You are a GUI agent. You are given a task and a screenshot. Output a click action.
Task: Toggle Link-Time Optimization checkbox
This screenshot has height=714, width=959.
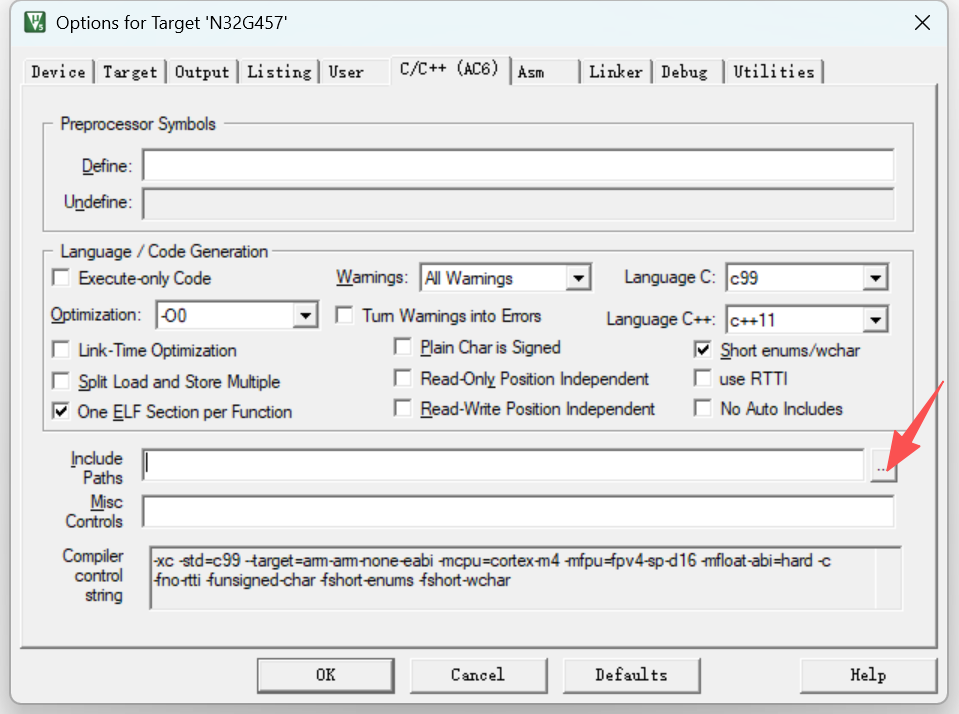click(61, 350)
